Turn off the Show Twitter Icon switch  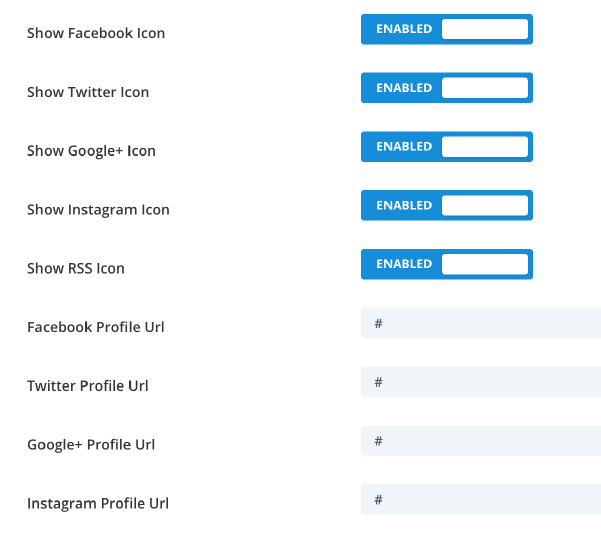coord(446,88)
